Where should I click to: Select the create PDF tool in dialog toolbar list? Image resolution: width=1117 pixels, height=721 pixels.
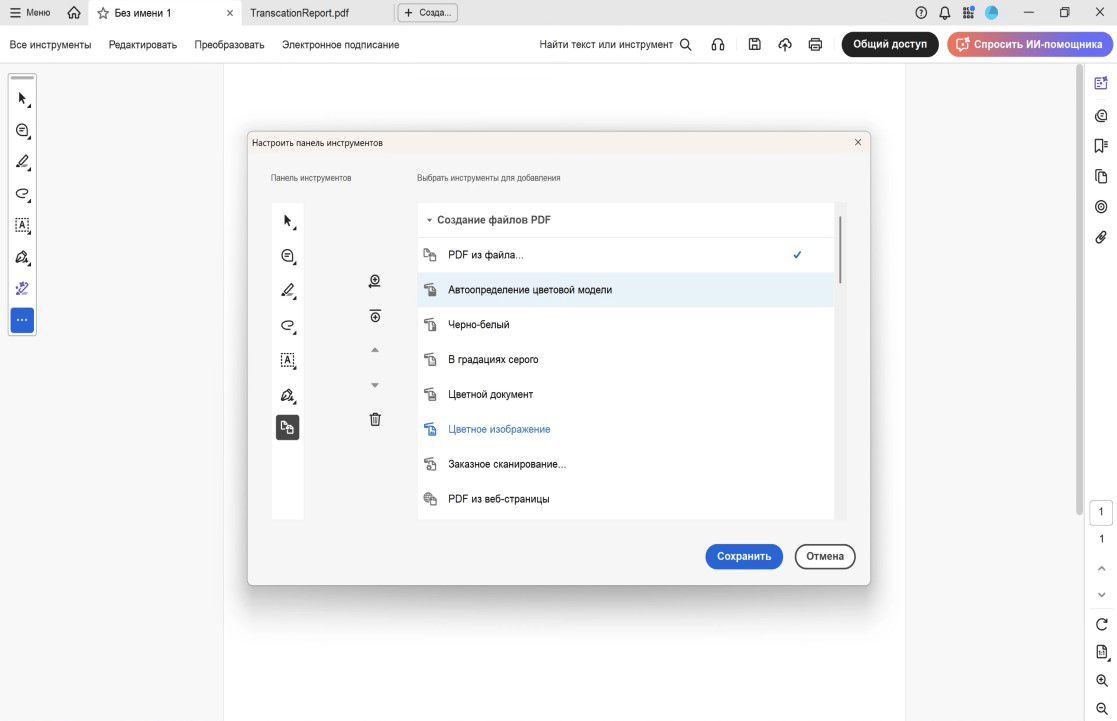[x=288, y=427]
